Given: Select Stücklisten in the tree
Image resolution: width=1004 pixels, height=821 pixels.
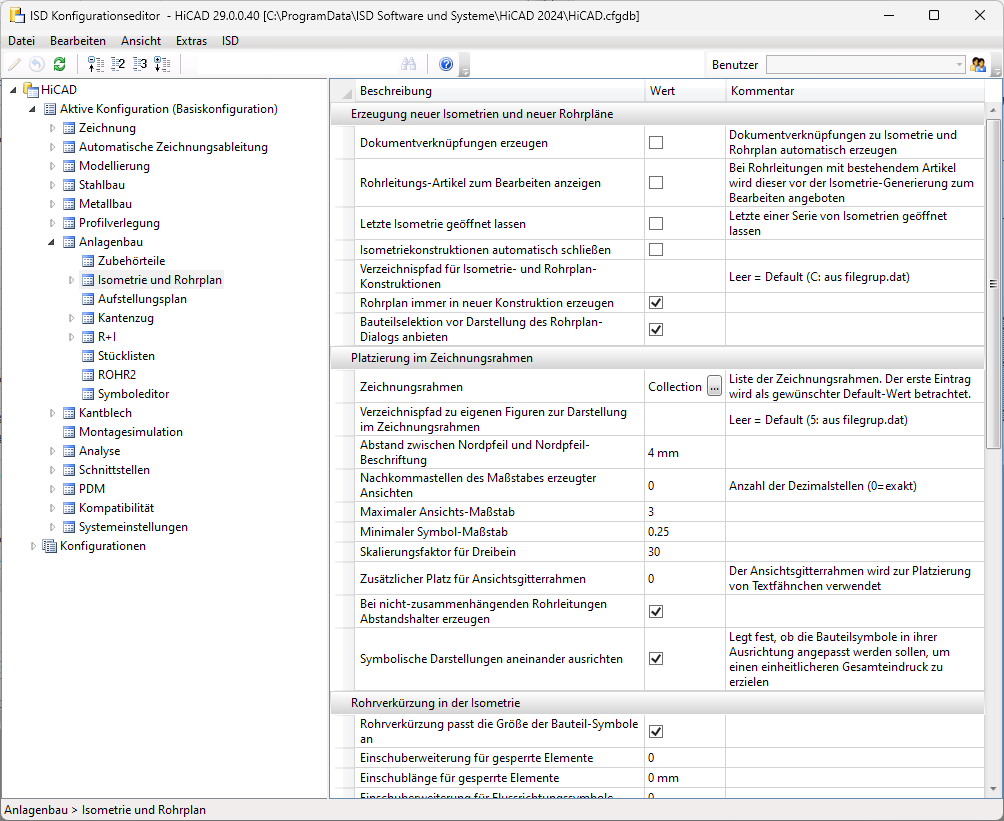Looking at the screenshot, I should coord(126,356).
